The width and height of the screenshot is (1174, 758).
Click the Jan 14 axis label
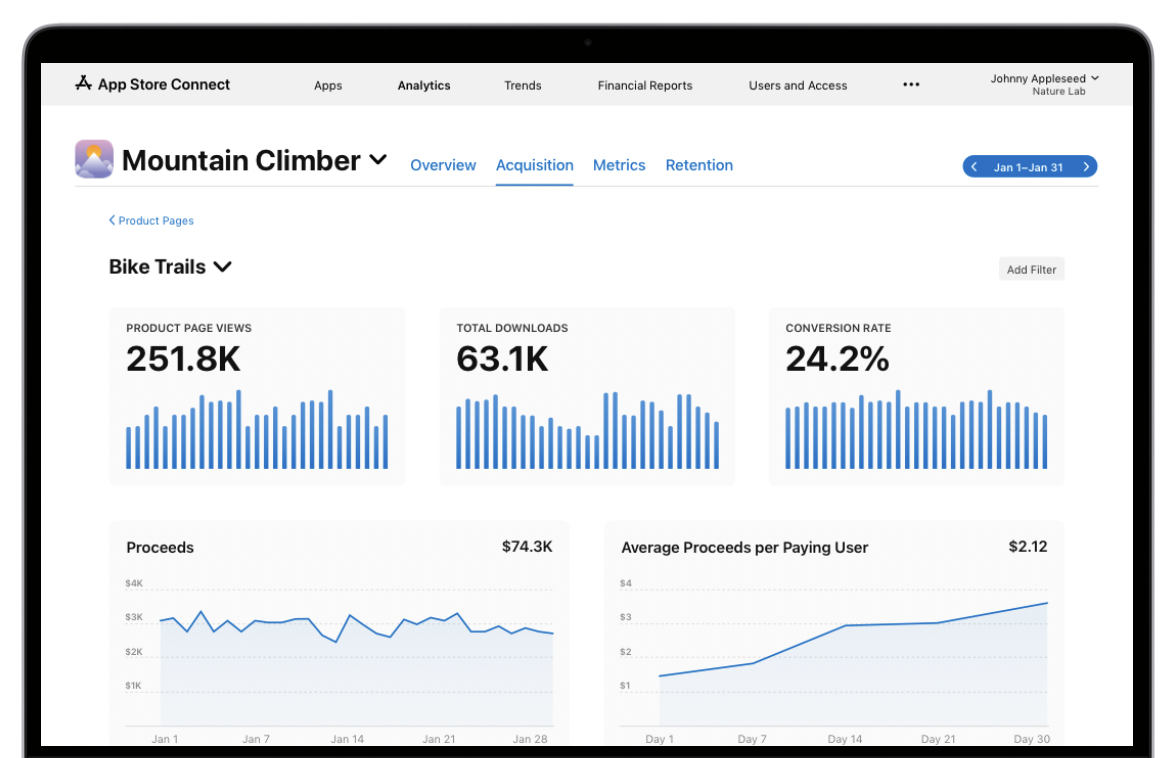click(x=347, y=739)
